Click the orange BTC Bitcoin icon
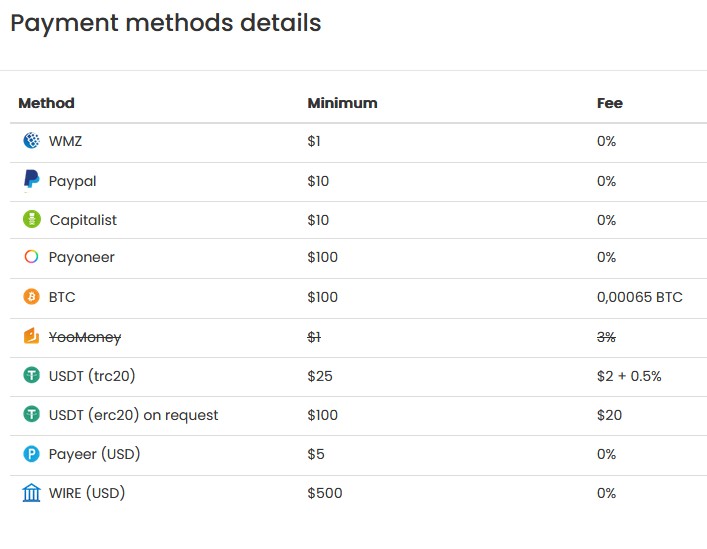 [x=32, y=297]
